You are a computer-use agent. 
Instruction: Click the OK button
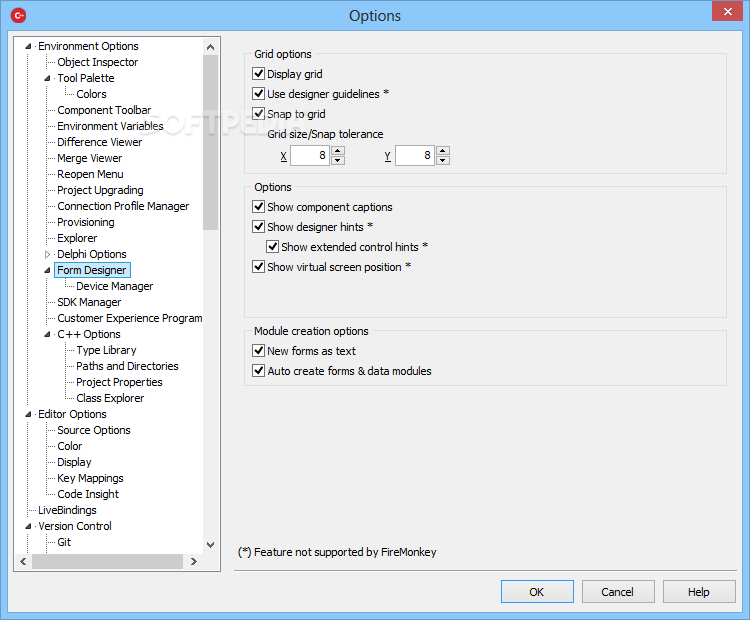[x=537, y=592]
